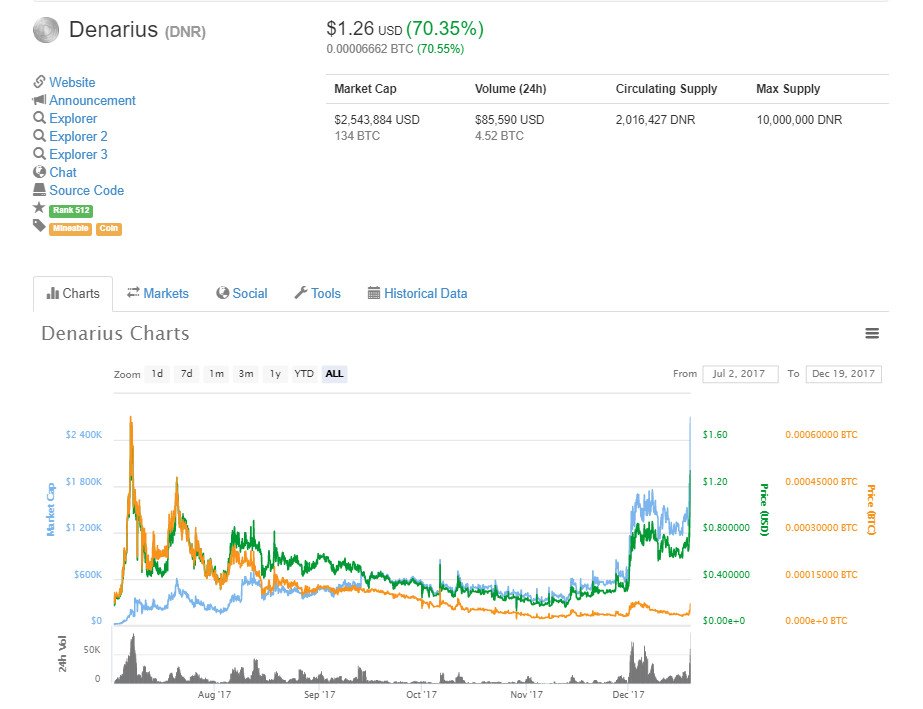Switch to the Historical Data tab
The image size is (923, 709).
pyautogui.click(x=417, y=293)
